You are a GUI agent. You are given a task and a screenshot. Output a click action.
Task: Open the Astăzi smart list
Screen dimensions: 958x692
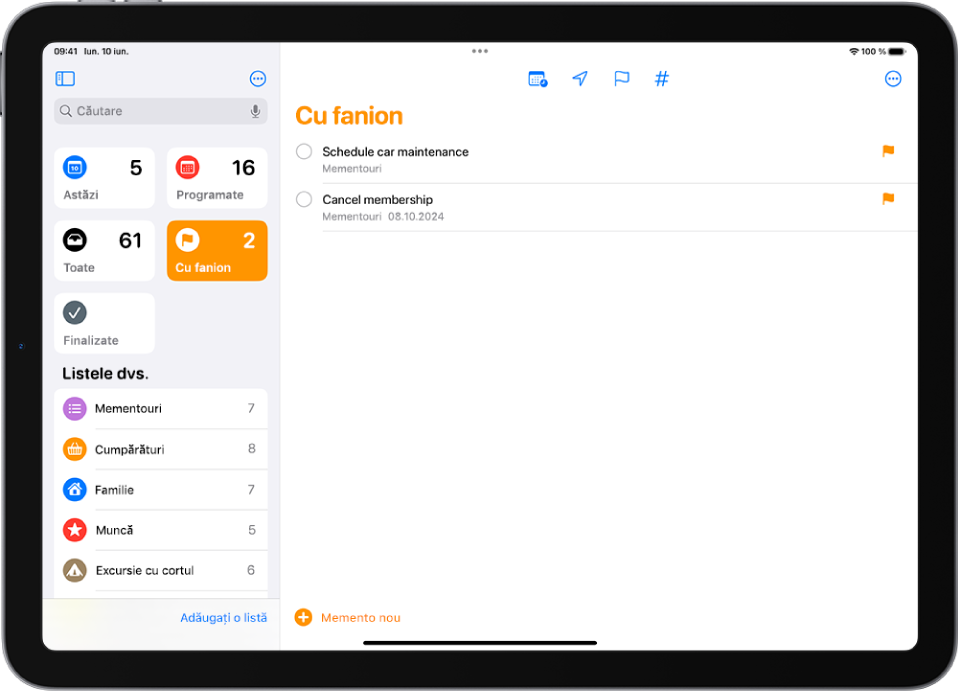pyautogui.click(x=104, y=178)
